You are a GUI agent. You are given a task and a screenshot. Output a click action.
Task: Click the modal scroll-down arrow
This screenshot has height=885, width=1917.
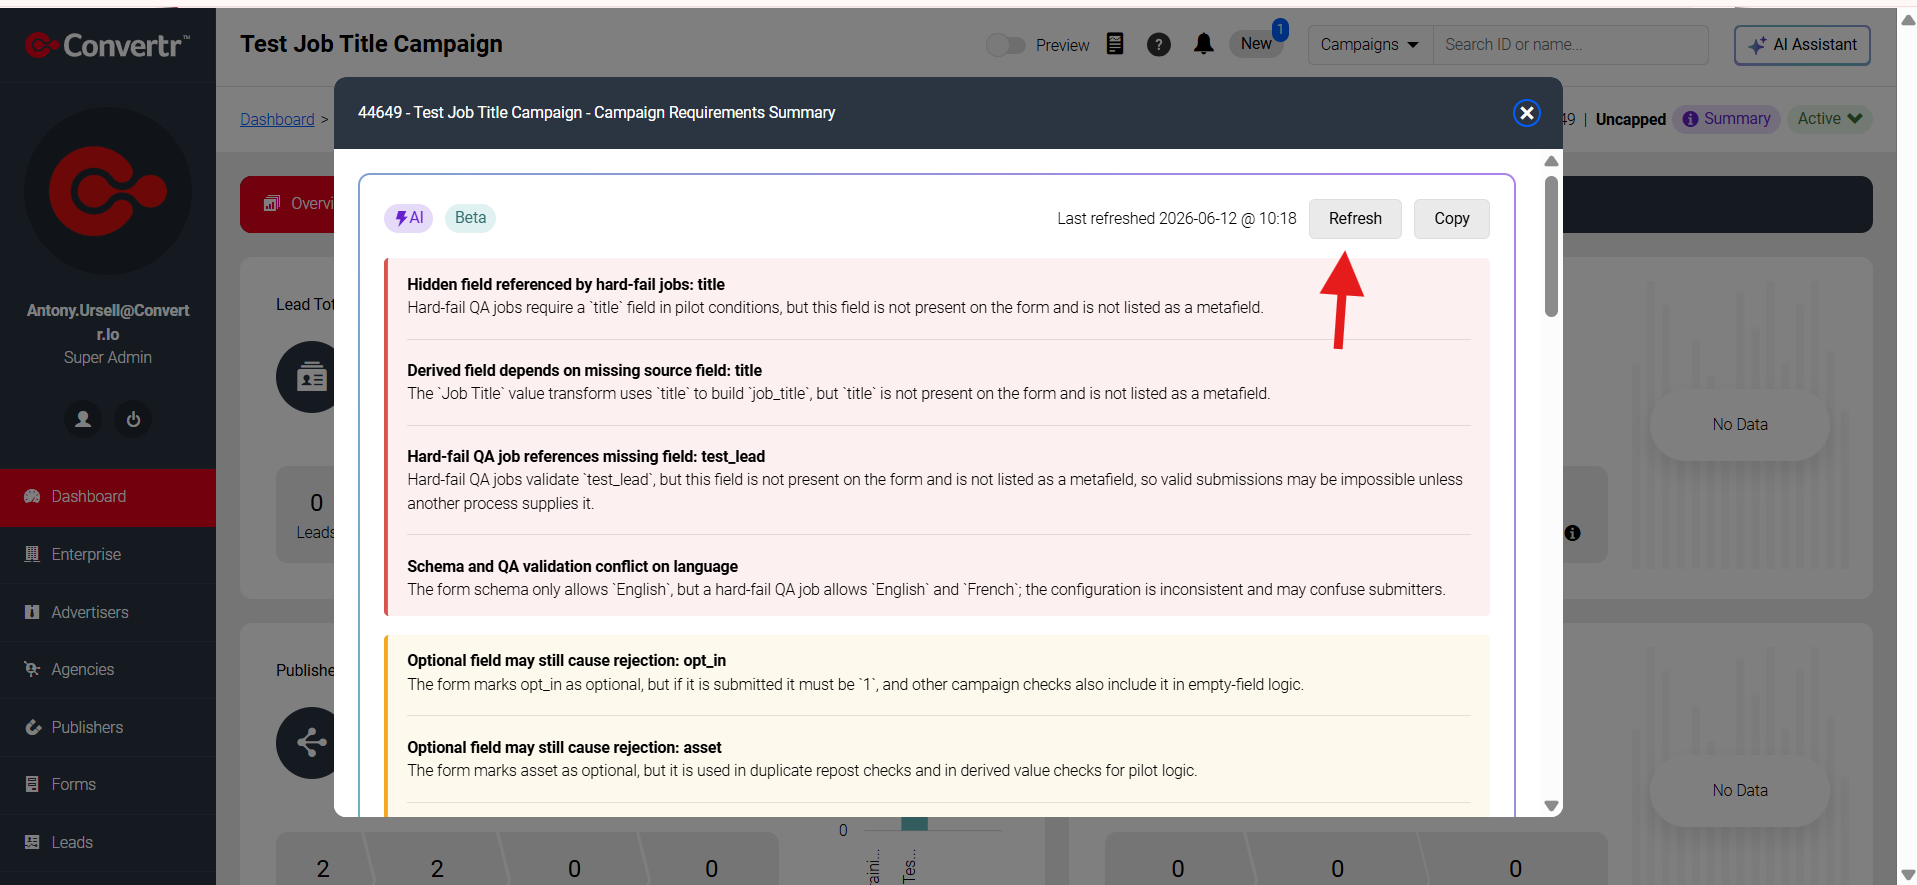tap(1551, 806)
